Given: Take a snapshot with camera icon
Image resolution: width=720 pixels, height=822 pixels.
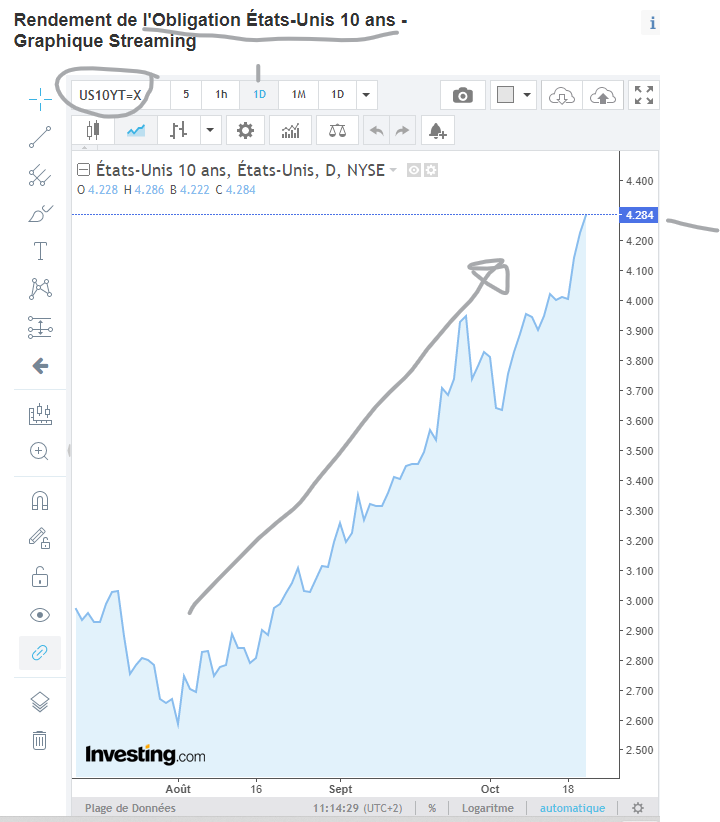Looking at the screenshot, I should pyautogui.click(x=463, y=95).
